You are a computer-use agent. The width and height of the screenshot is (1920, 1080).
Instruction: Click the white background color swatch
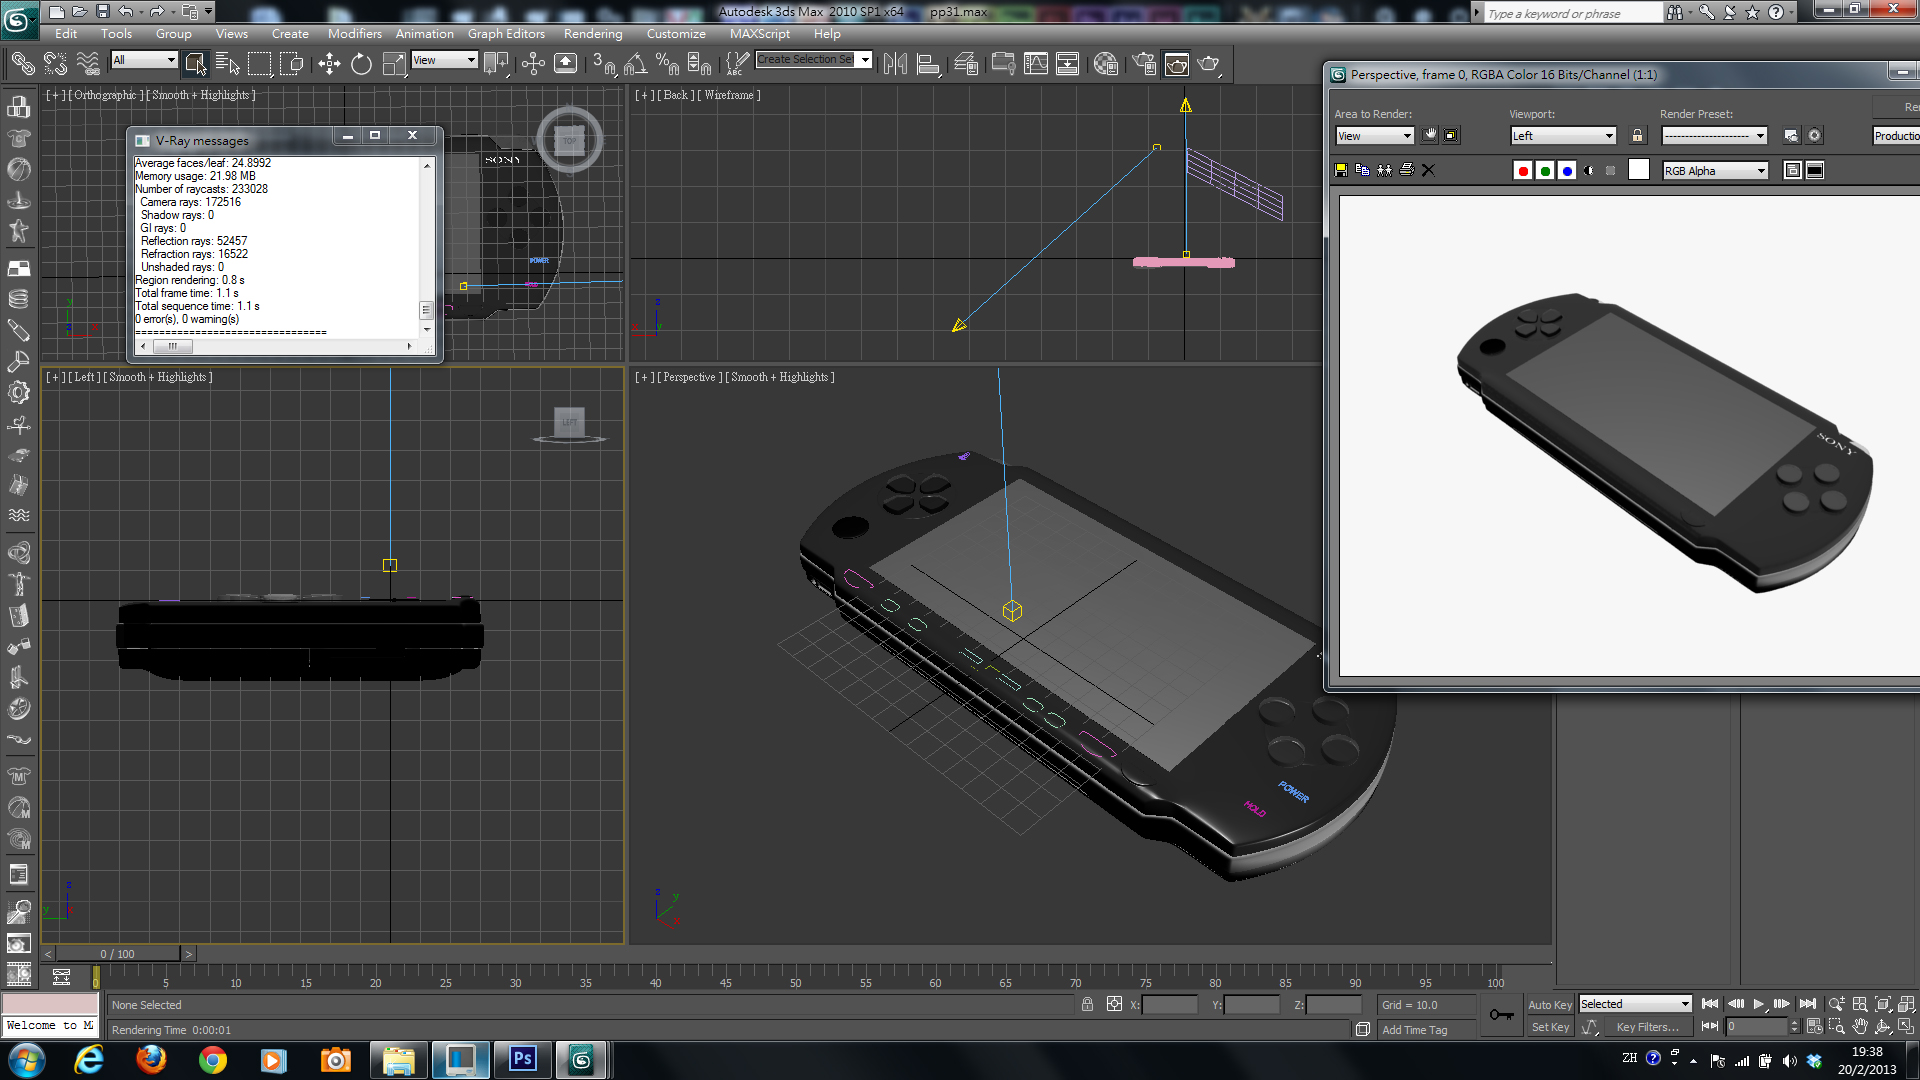point(1638,170)
